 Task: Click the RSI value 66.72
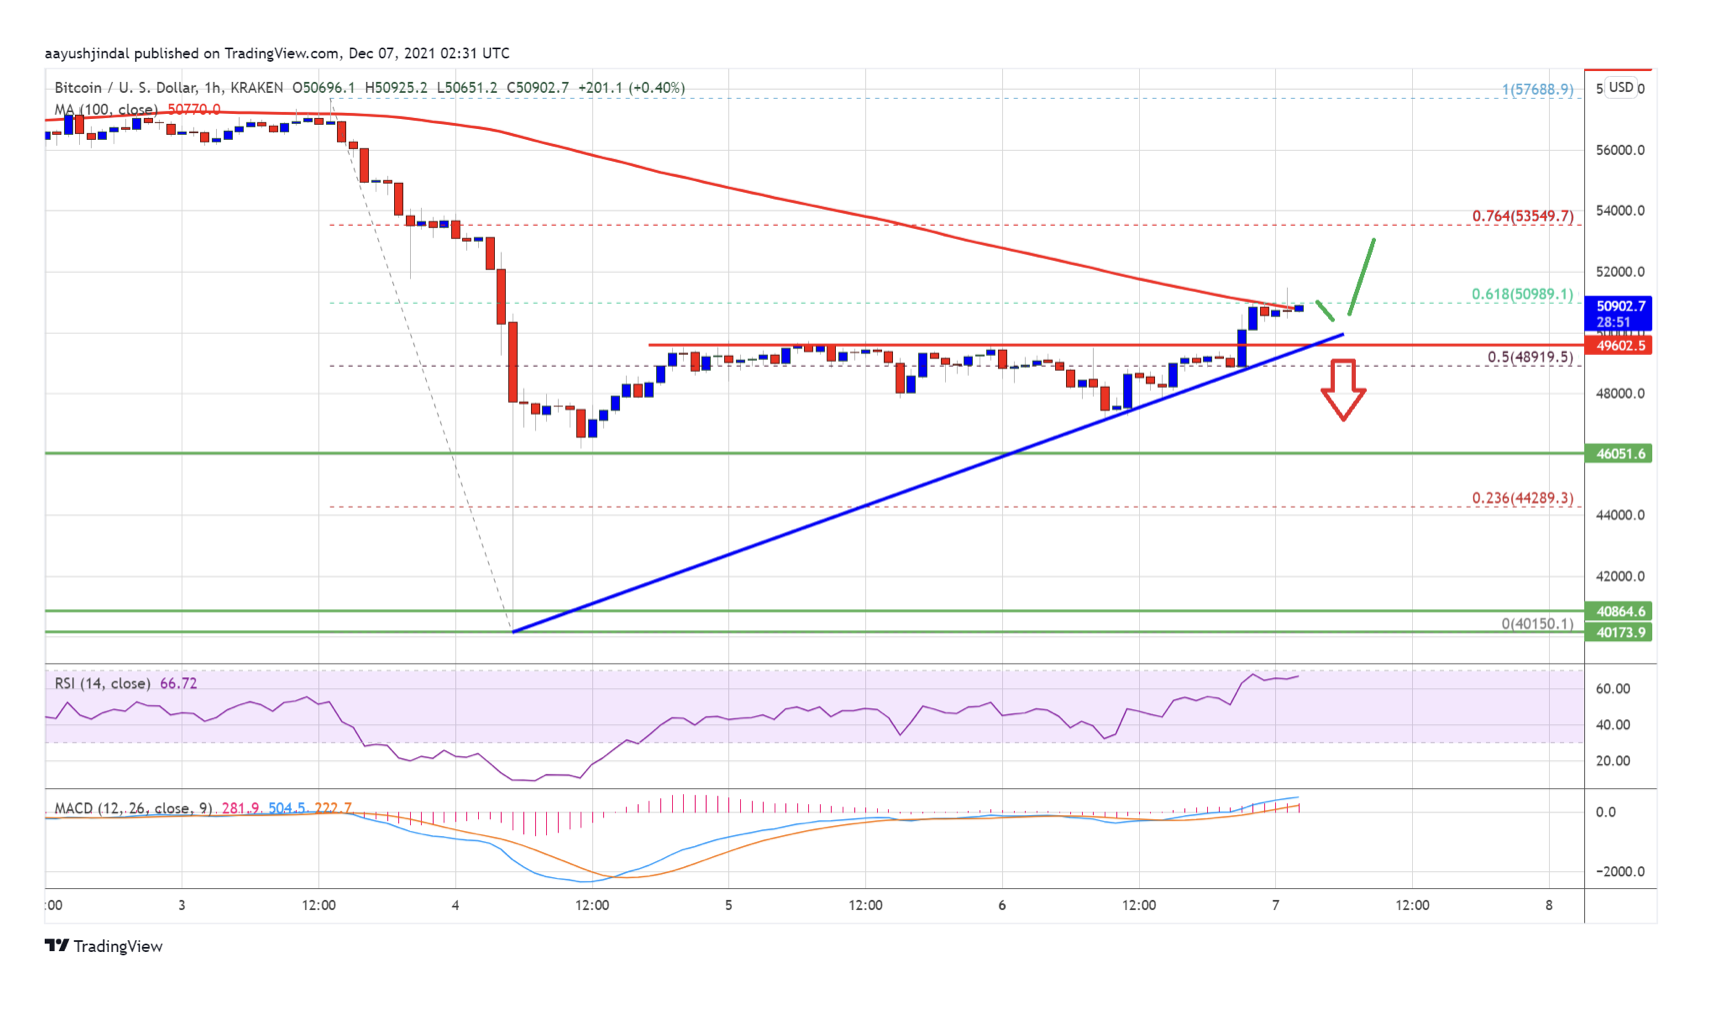178,683
